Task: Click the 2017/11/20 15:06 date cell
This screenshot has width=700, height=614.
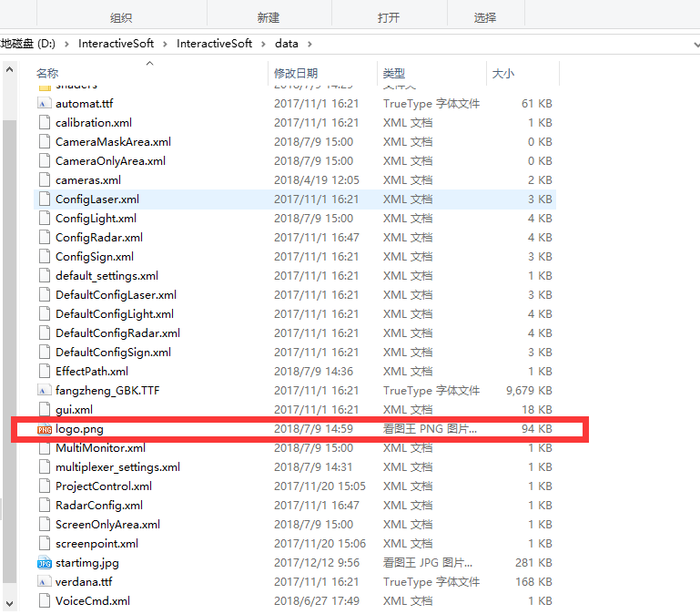Action: click(x=320, y=544)
